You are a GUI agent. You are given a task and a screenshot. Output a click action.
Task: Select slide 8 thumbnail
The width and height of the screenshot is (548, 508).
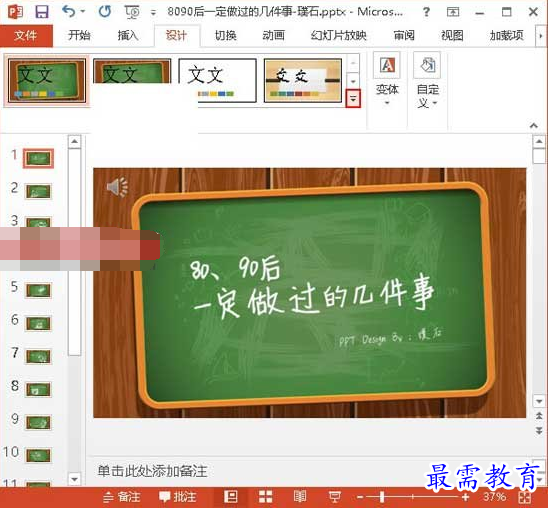pos(38,389)
